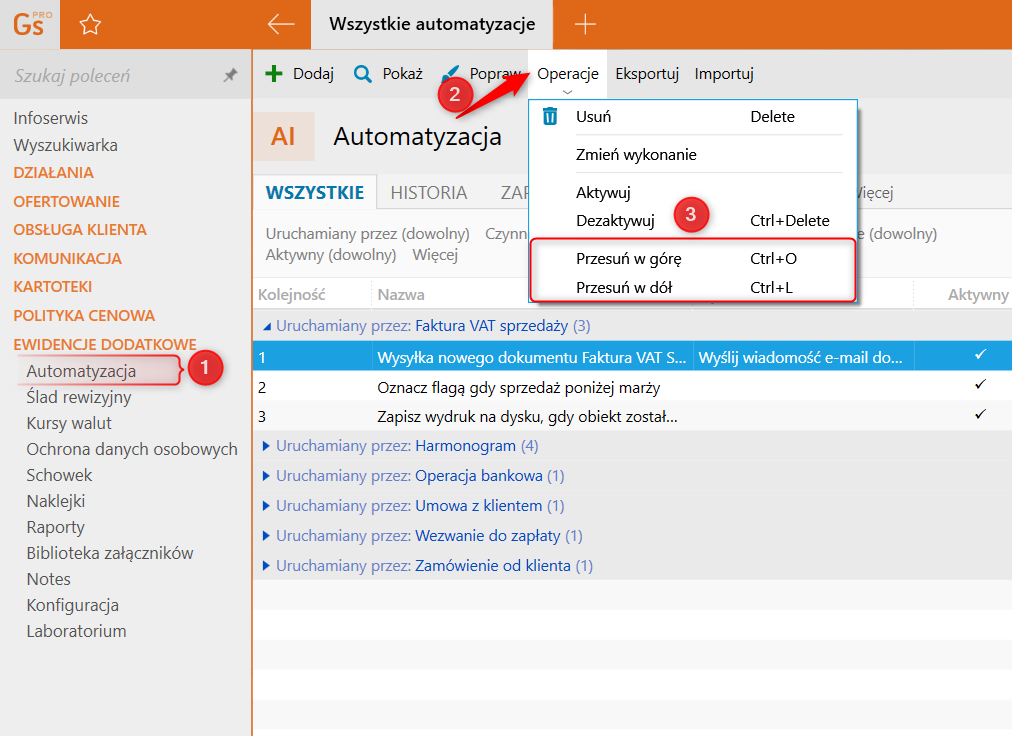The height and width of the screenshot is (736, 1012).
Task: Collapse the EWIDENCJE DODATKOWE section
Action: 105,344
